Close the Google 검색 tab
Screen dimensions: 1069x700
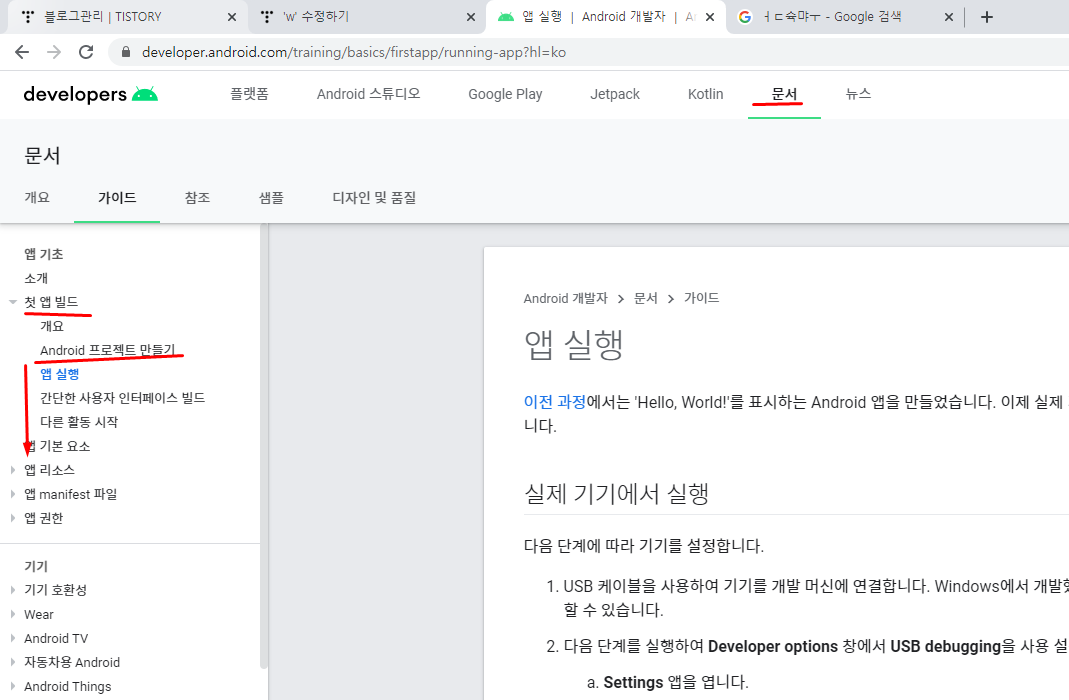pyautogui.click(x=948, y=17)
